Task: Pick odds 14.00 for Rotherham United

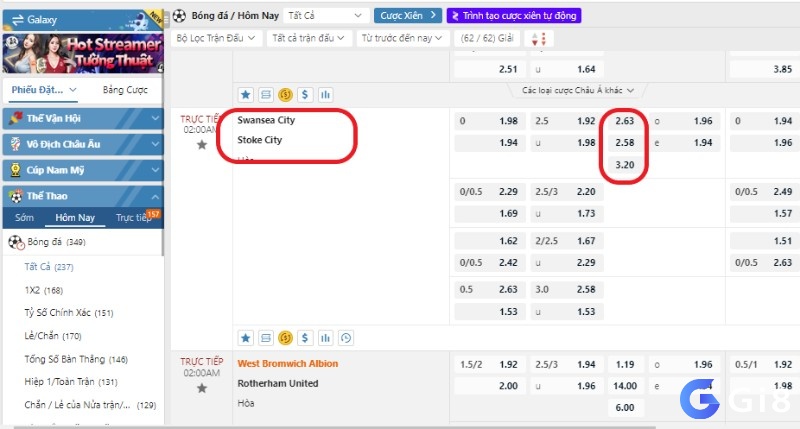Action: click(x=624, y=386)
